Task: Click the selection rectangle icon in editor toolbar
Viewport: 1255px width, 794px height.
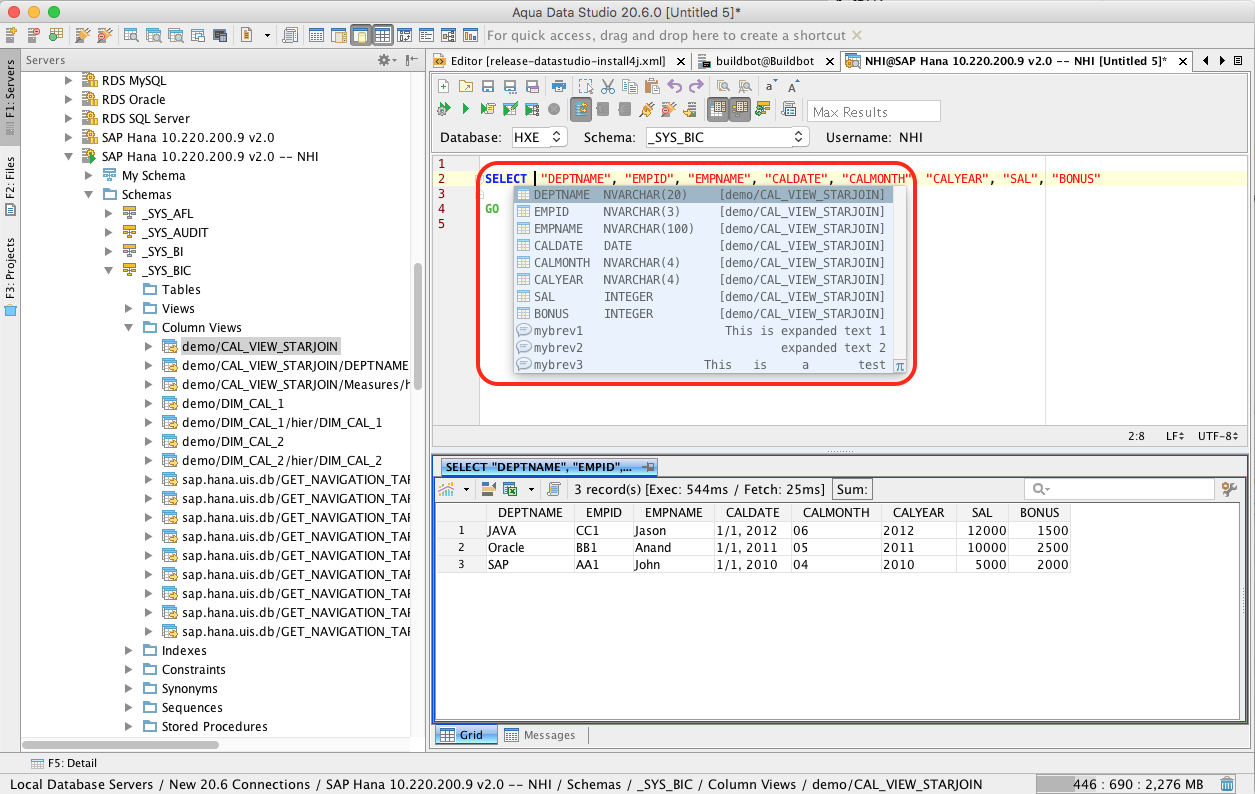Action: (x=585, y=87)
